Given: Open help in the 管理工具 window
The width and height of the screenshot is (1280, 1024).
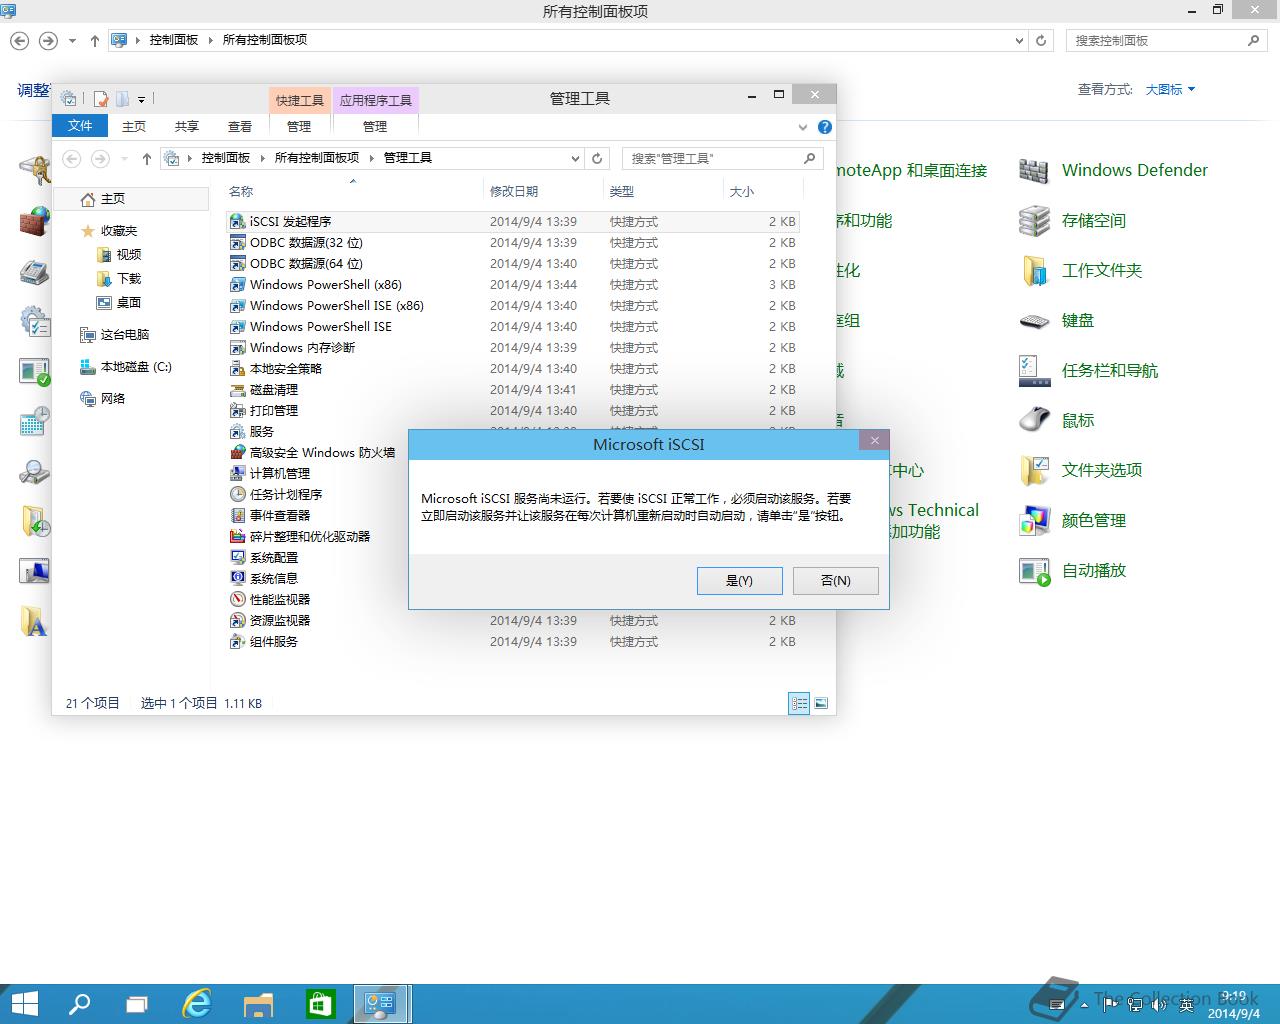Looking at the screenshot, I should pos(824,127).
